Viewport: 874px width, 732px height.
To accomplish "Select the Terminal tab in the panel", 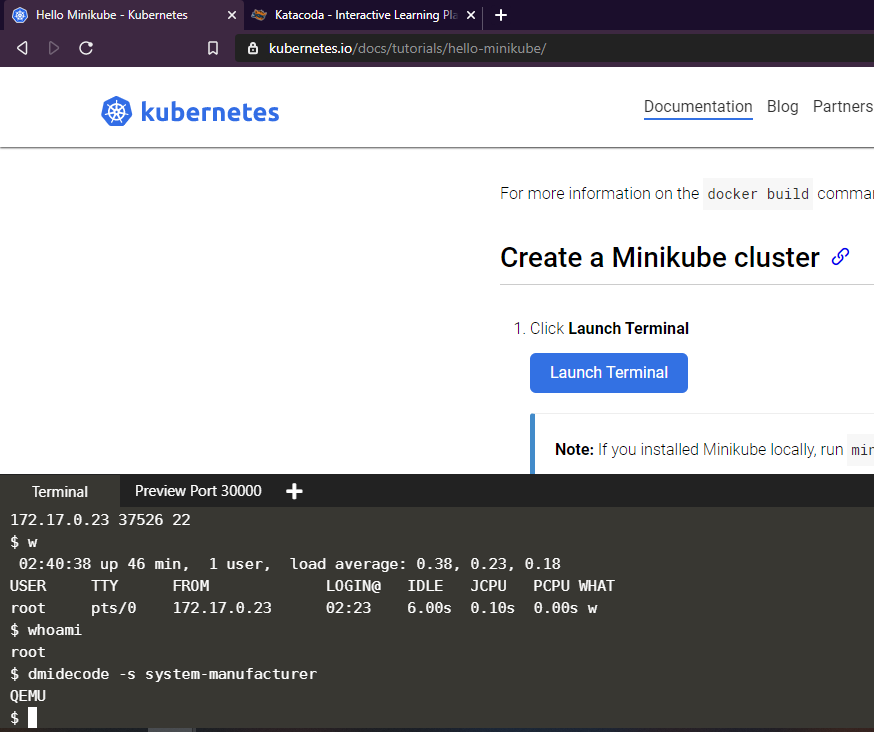I will click(x=60, y=491).
